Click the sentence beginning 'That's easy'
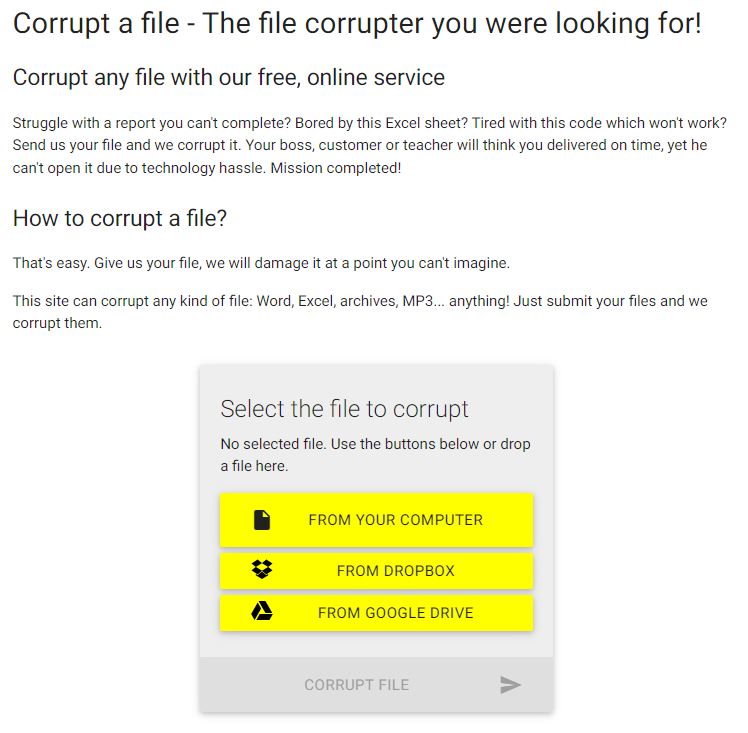 261,263
